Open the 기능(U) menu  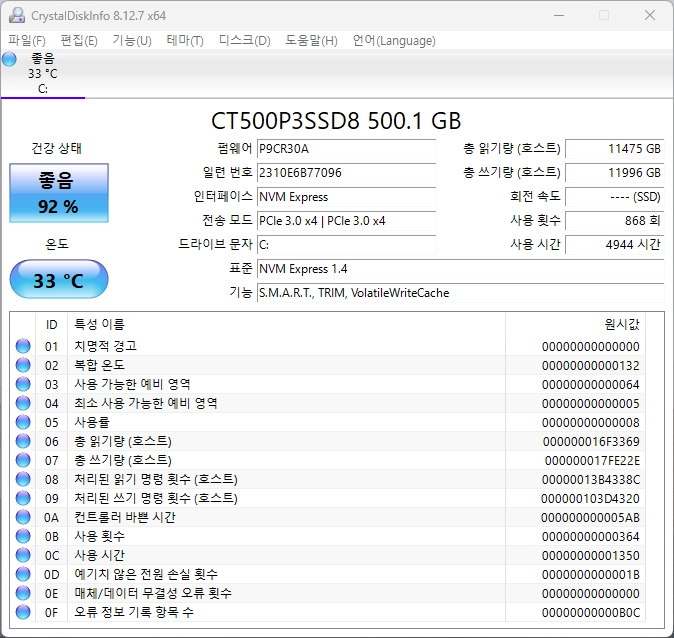(x=132, y=41)
